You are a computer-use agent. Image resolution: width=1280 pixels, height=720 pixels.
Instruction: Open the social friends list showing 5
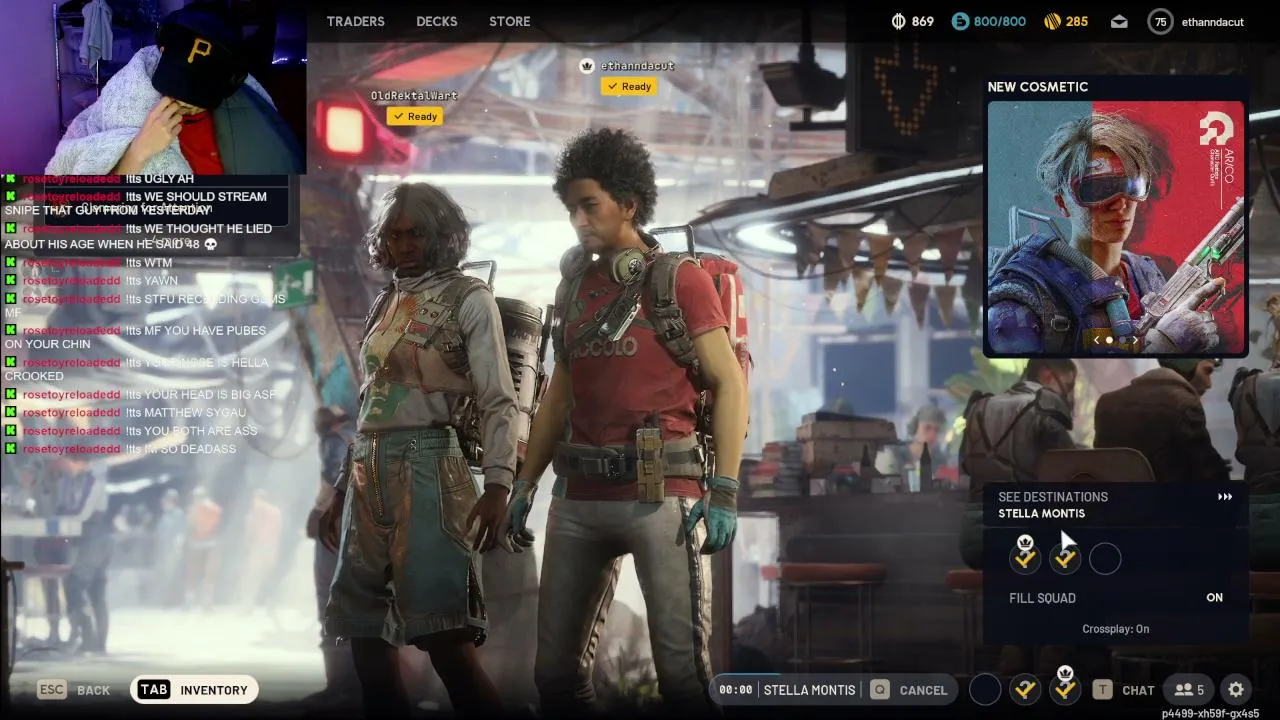[1189, 689]
